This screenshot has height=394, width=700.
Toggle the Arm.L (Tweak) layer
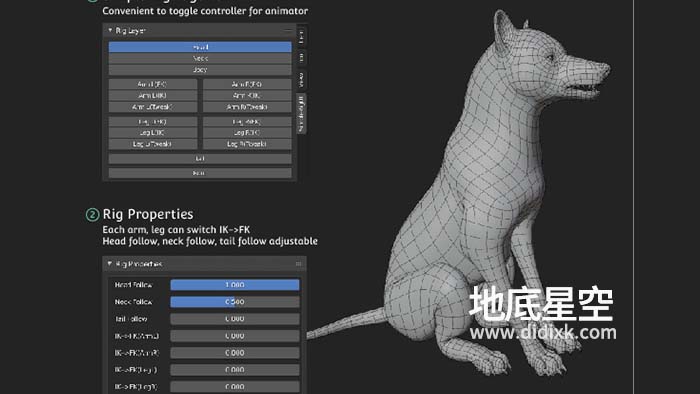pyautogui.click(x=153, y=107)
